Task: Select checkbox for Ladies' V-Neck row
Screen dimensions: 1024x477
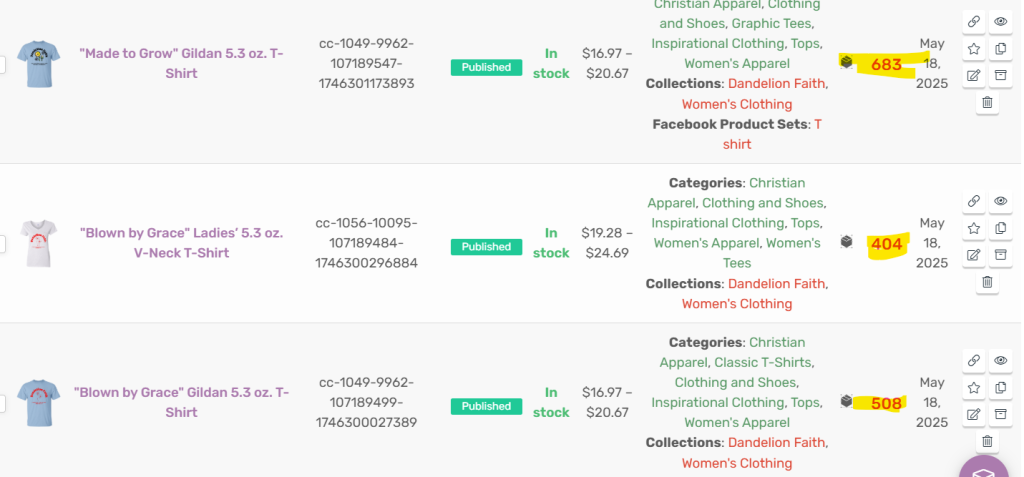Action: [2, 244]
